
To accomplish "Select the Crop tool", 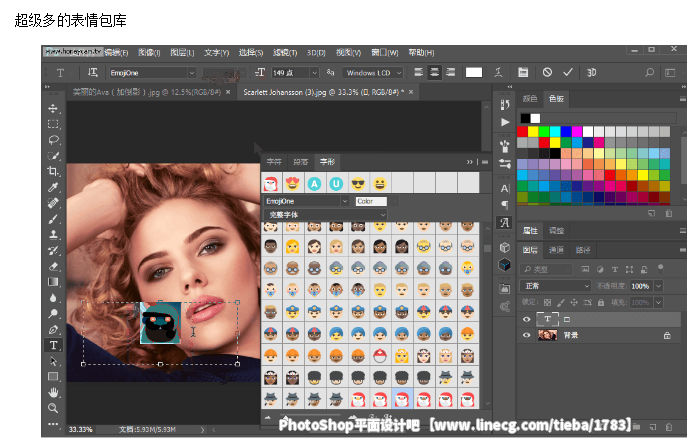I will [53, 171].
